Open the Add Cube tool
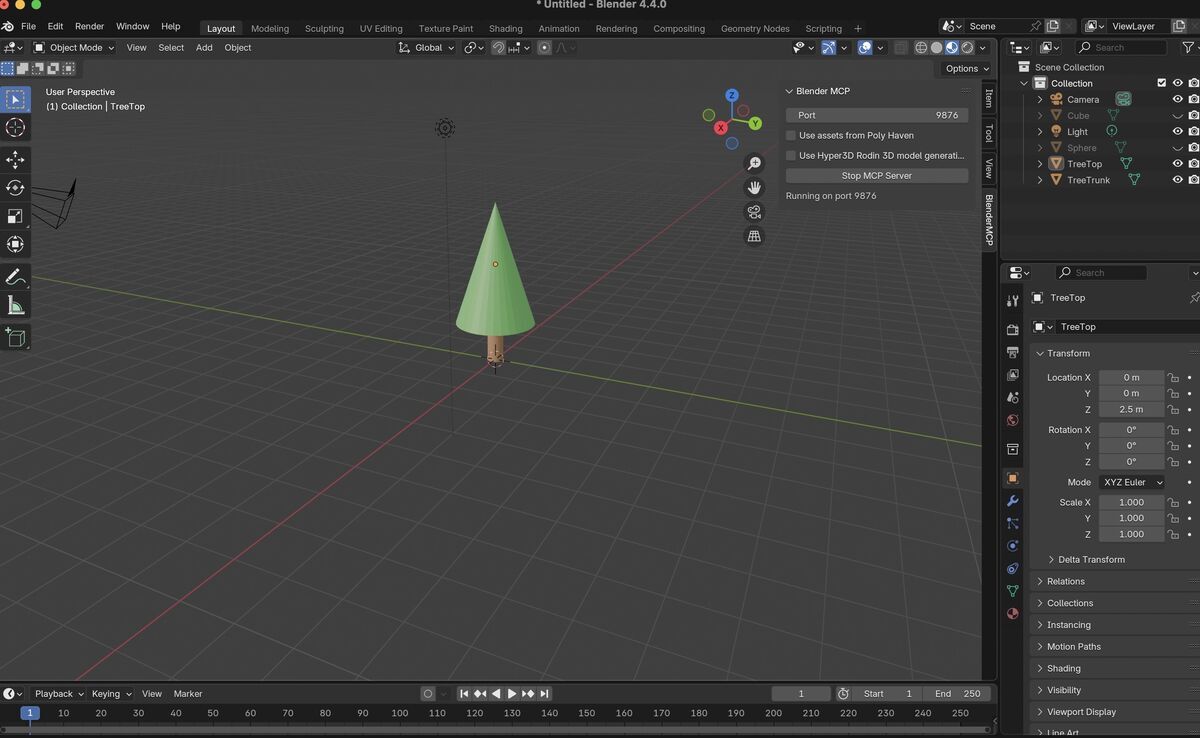This screenshot has height=738, width=1200. [x=15, y=338]
